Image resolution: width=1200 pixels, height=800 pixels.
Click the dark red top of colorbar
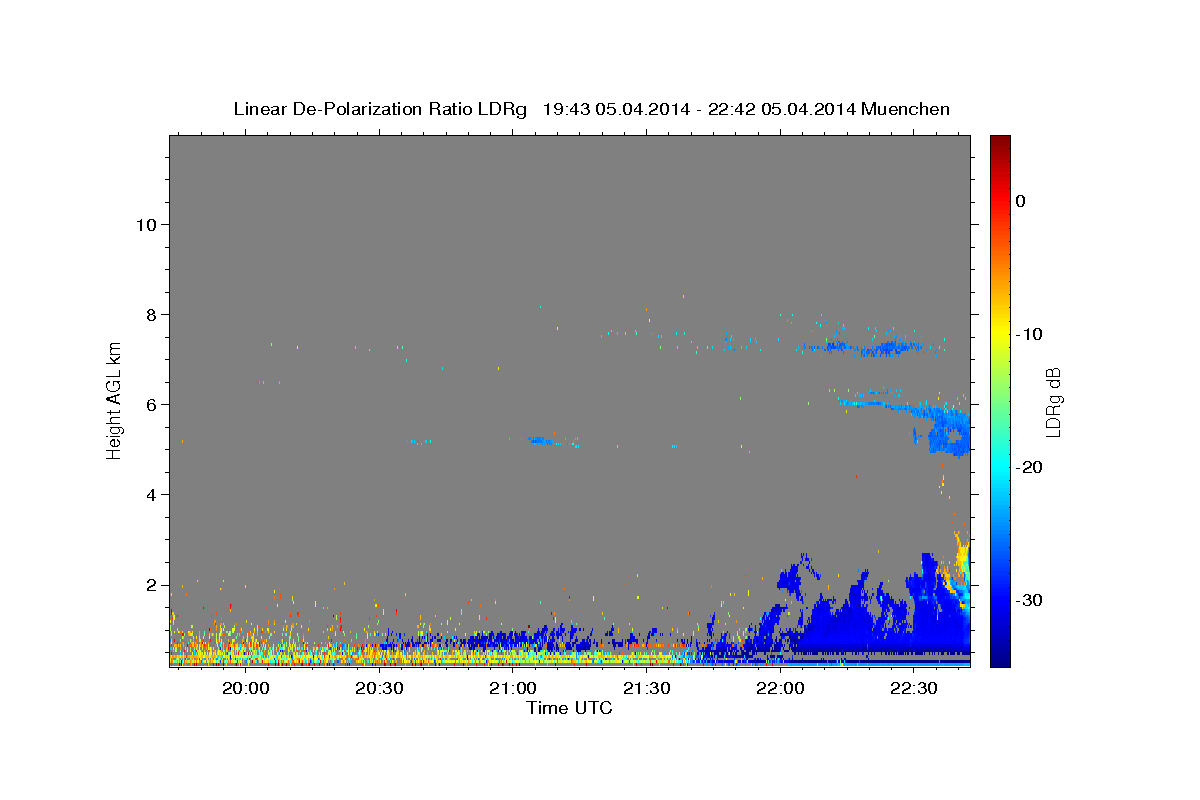tap(1000, 141)
